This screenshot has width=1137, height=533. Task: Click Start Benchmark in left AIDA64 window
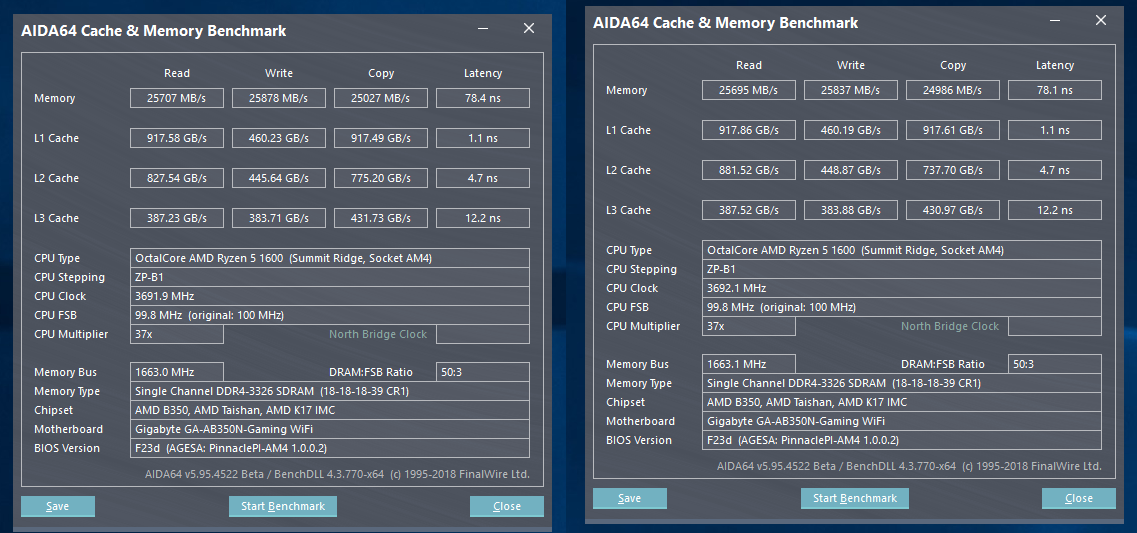click(x=283, y=506)
